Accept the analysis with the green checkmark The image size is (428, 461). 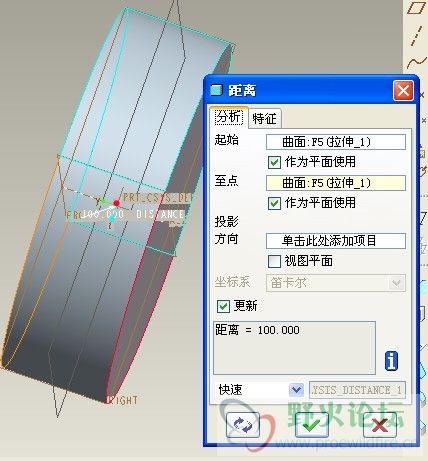pos(312,425)
